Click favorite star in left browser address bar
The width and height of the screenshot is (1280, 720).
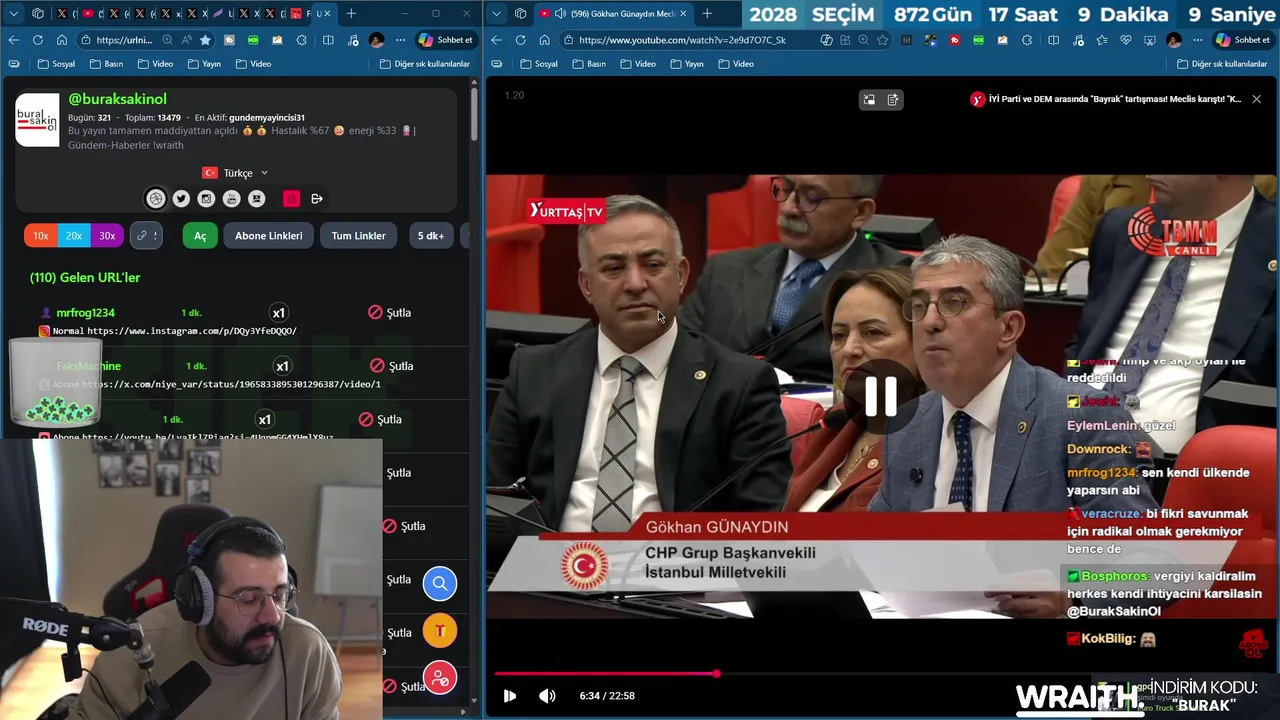205,40
